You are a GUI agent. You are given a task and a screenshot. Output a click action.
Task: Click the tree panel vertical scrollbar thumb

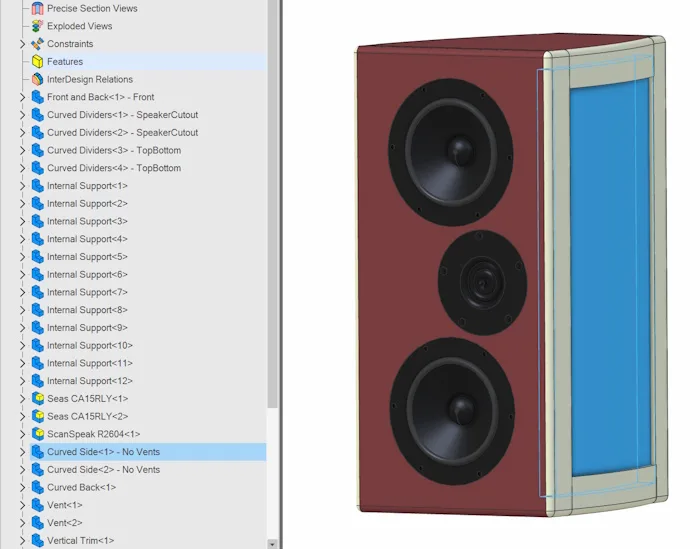[x=272, y=203]
